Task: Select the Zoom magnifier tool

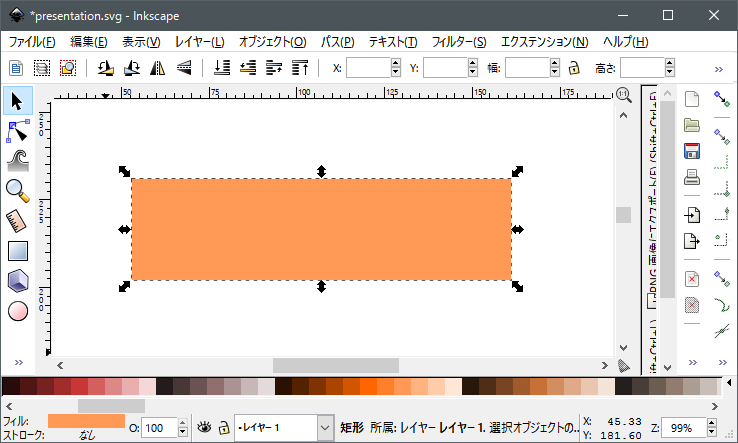Action: click(x=18, y=191)
